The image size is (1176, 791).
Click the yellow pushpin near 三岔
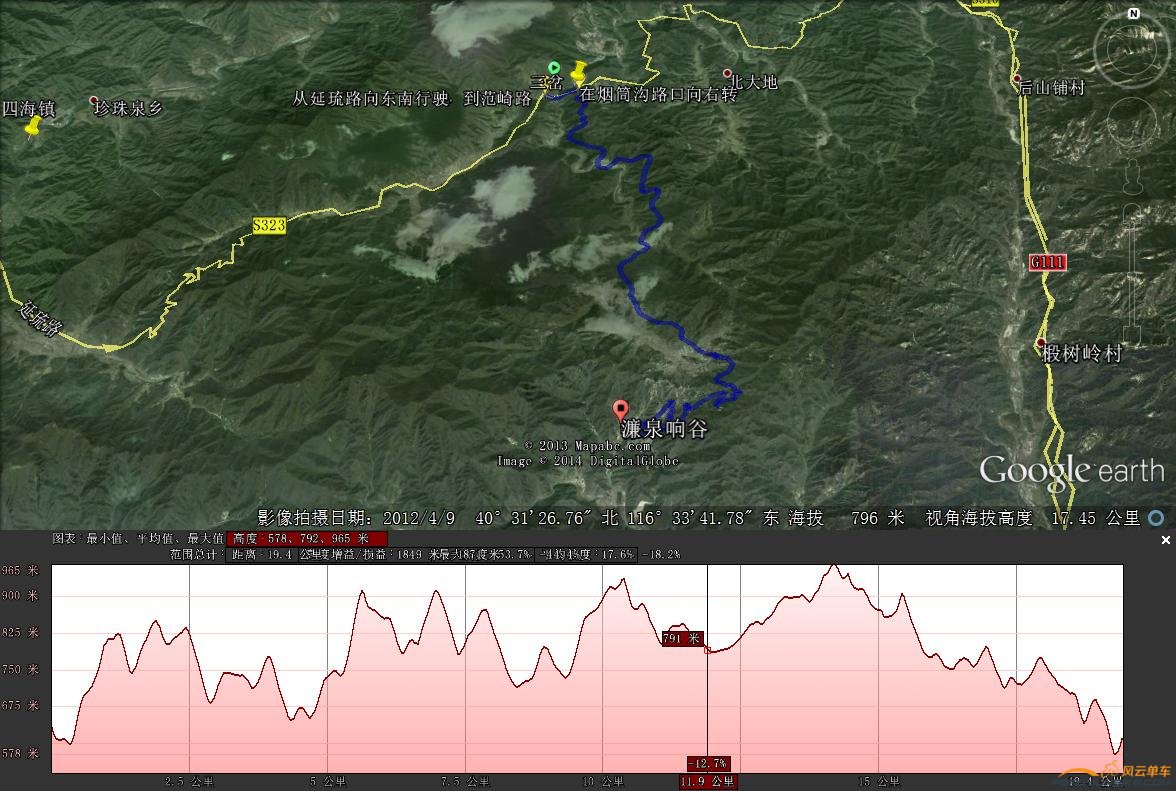click(577, 73)
